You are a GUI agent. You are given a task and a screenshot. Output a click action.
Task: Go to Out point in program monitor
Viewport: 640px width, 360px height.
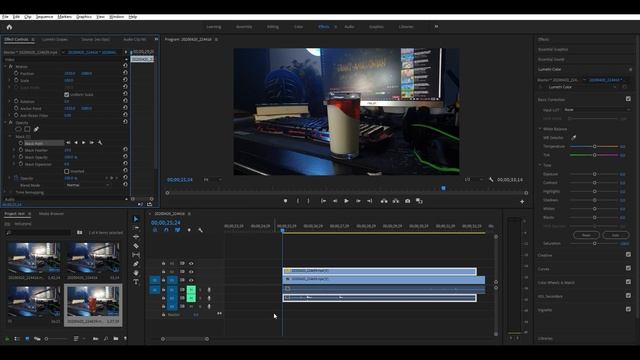369,201
